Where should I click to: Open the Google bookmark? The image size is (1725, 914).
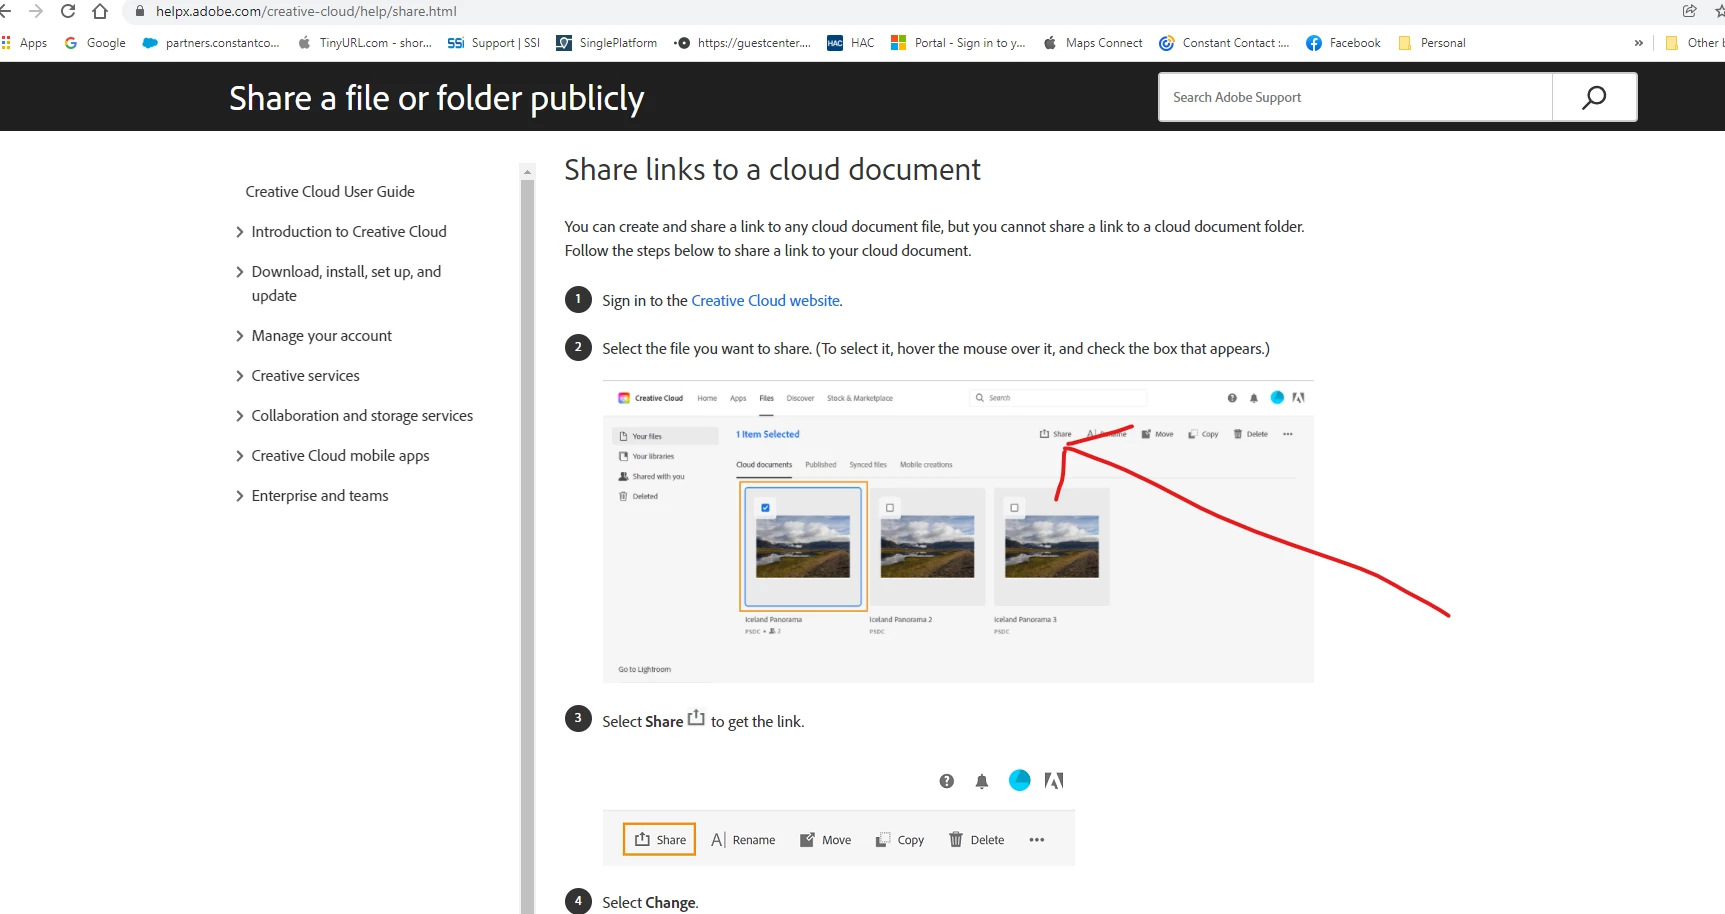pyautogui.click(x=95, y=43)
